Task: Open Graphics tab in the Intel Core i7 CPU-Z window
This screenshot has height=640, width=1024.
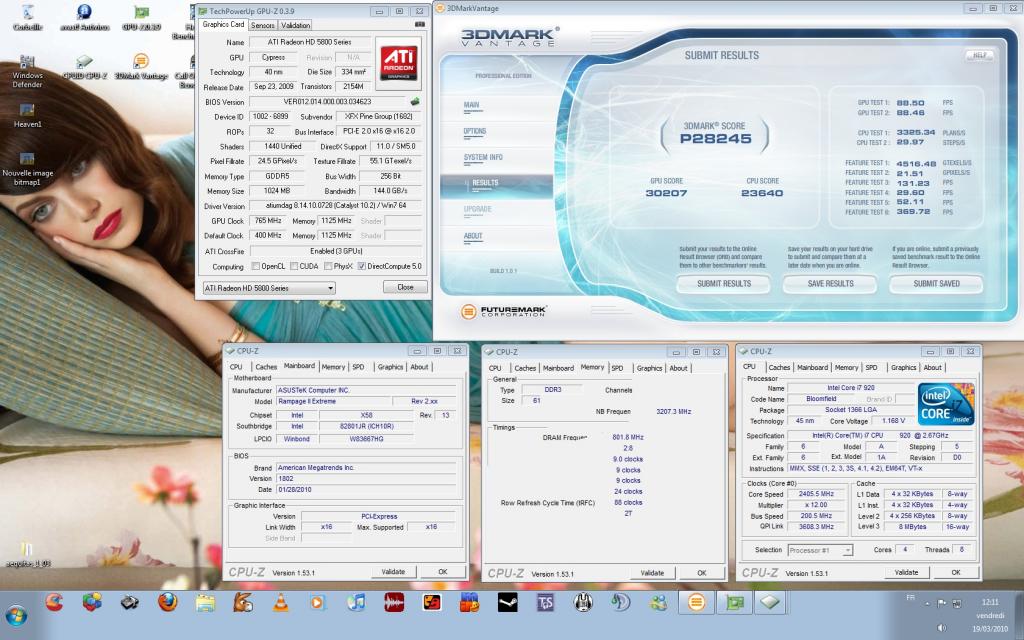Action: point(904,368)
